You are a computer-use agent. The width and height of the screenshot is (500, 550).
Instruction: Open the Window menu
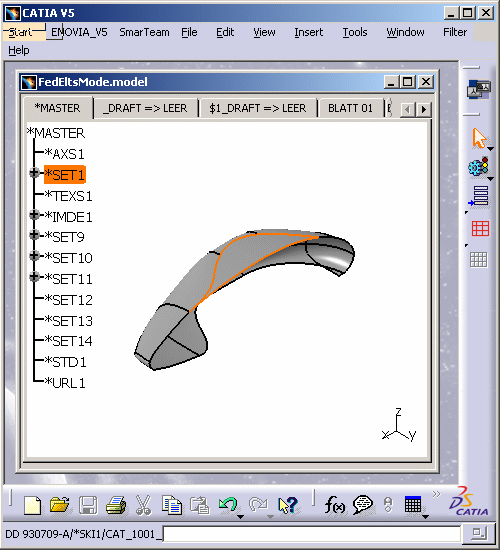[405, 32]
